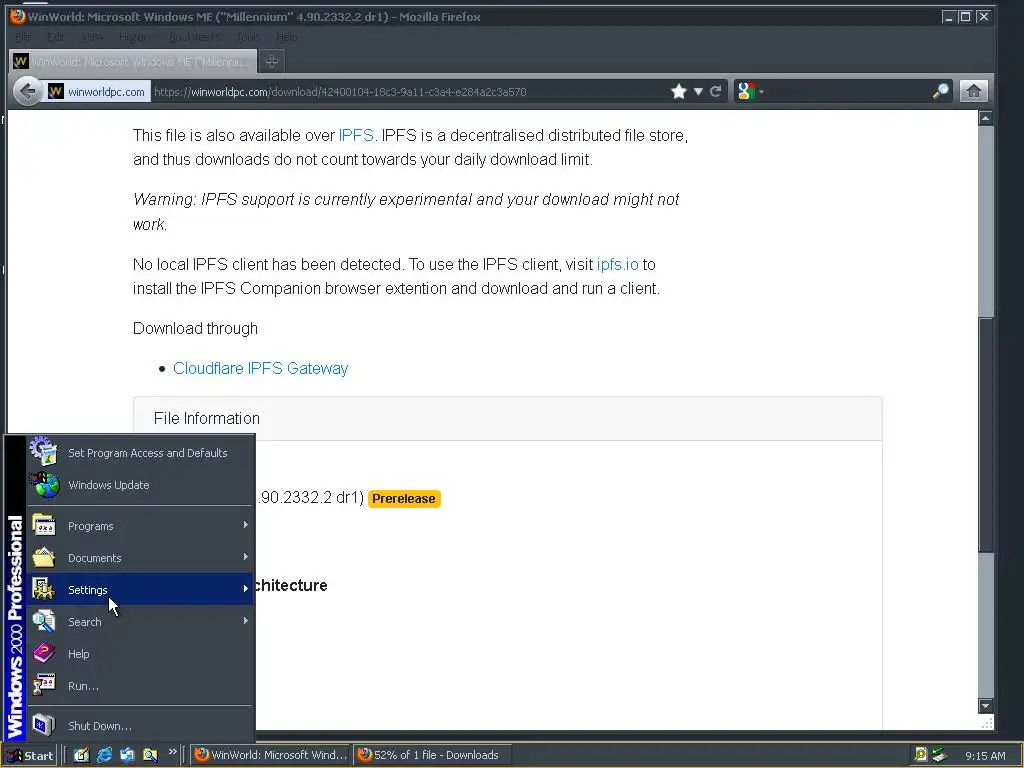Image resolution: width=1024 pixels, height=768 pixels.
Task: Click the vertical scrollbar thumb
Action: click(x=985, y=436)
